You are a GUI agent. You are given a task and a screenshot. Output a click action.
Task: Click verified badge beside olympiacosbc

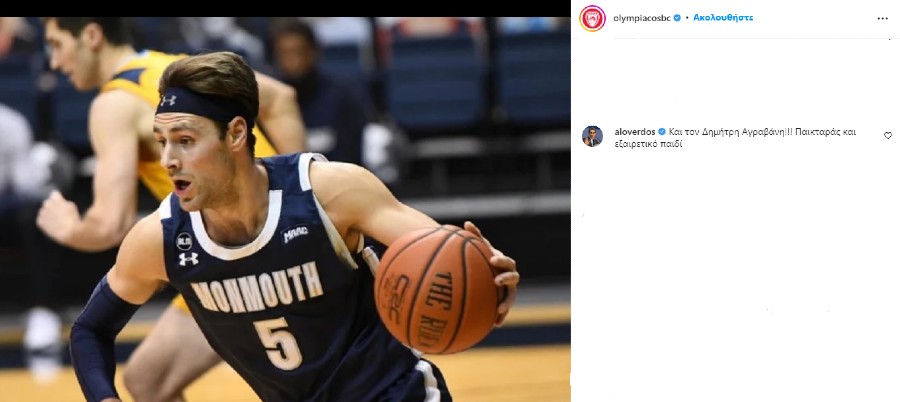point(677,18)
